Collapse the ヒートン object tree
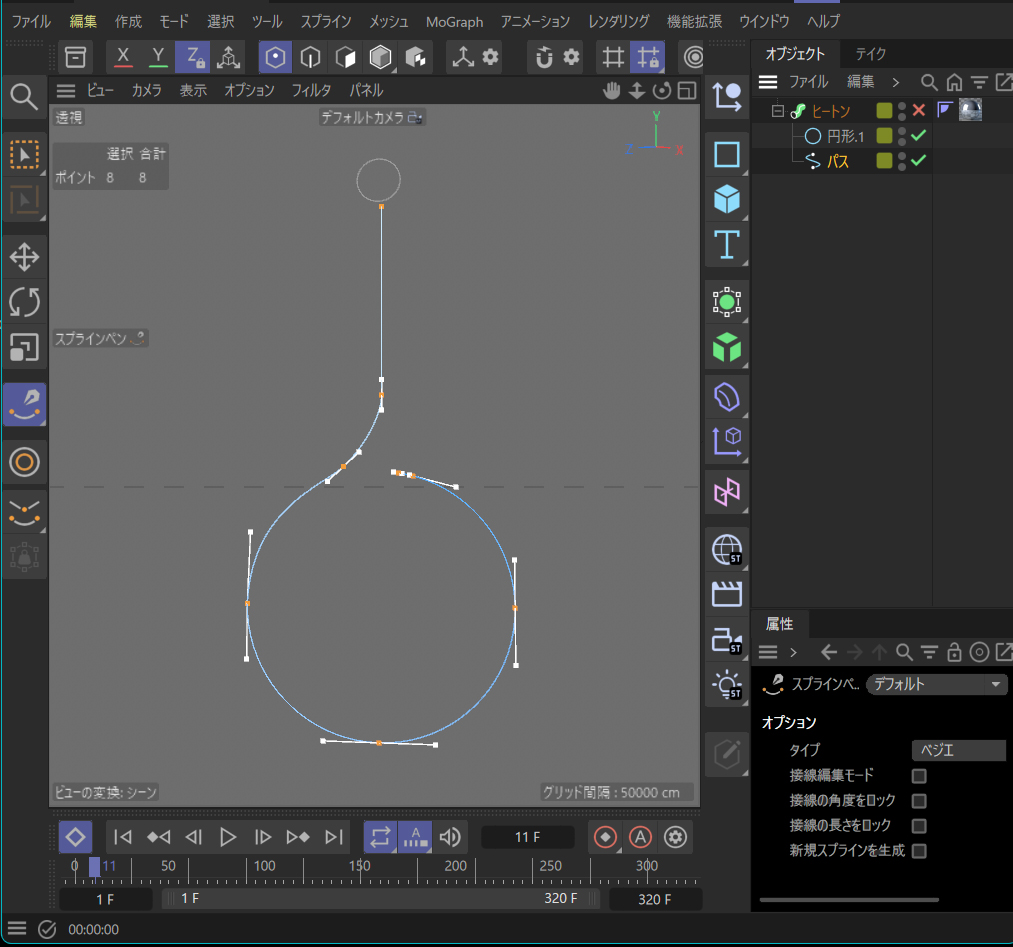The height and width of the screenshot is (947, 1013). click(777, 111)
